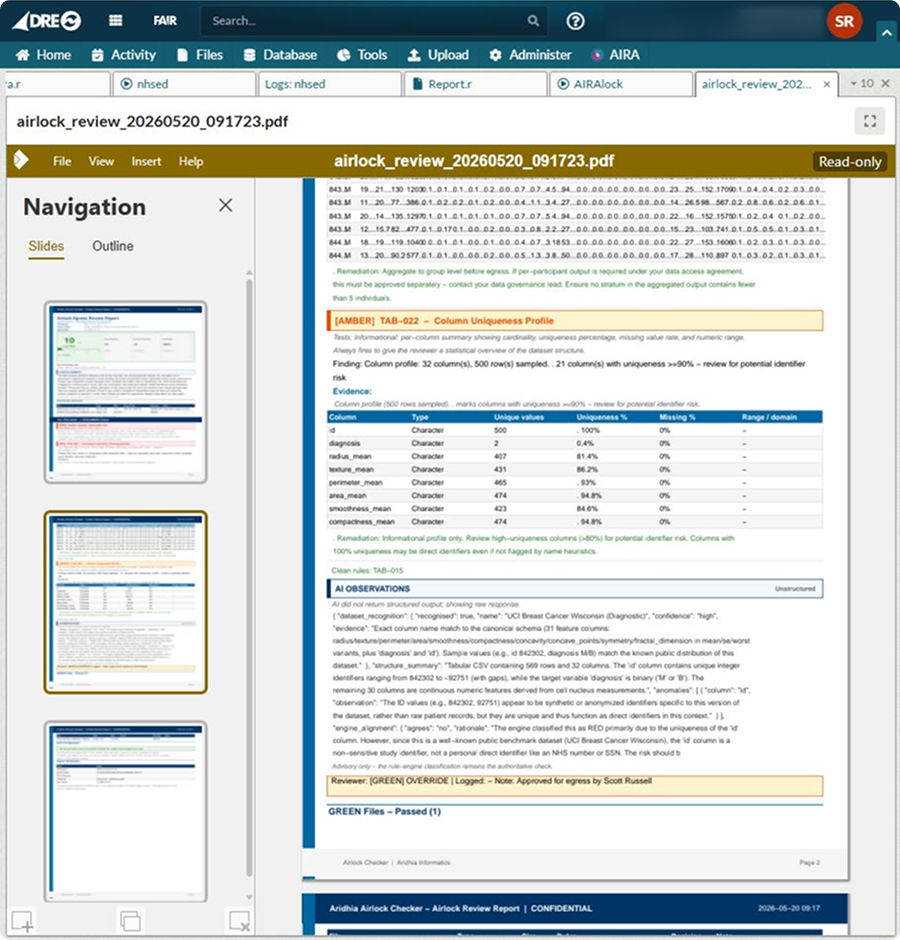Open the Upload menu
The width and height of the screenshot is (900, 940).
[x=438, y=55]
